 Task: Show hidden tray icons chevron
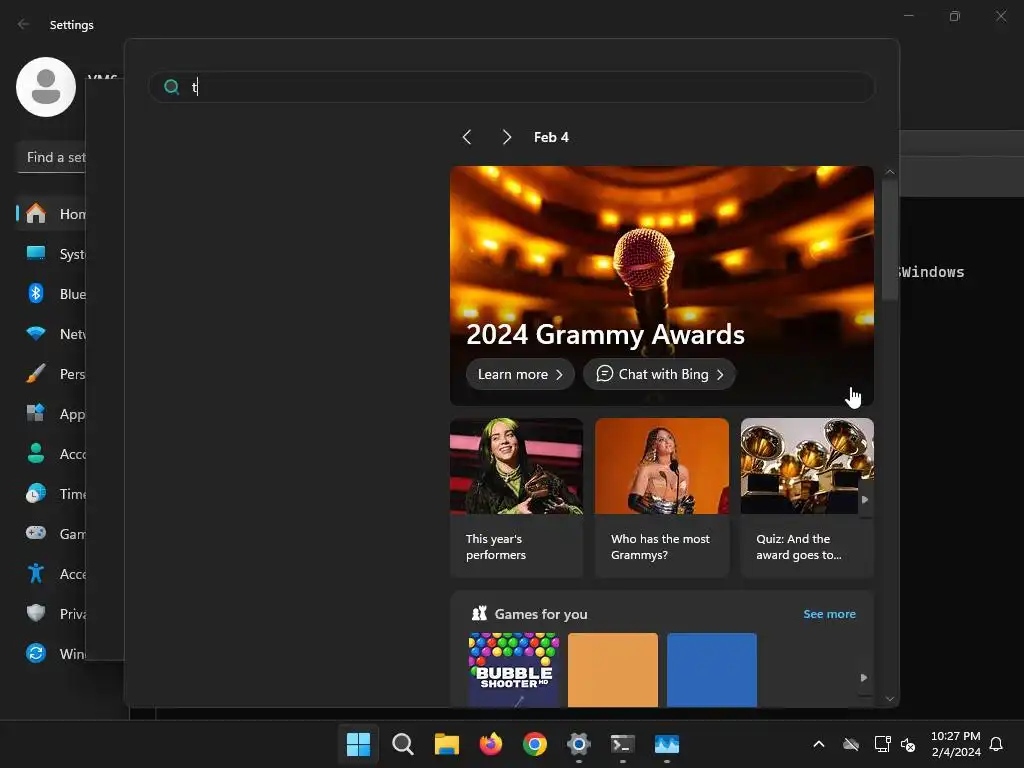click(818, 744)
